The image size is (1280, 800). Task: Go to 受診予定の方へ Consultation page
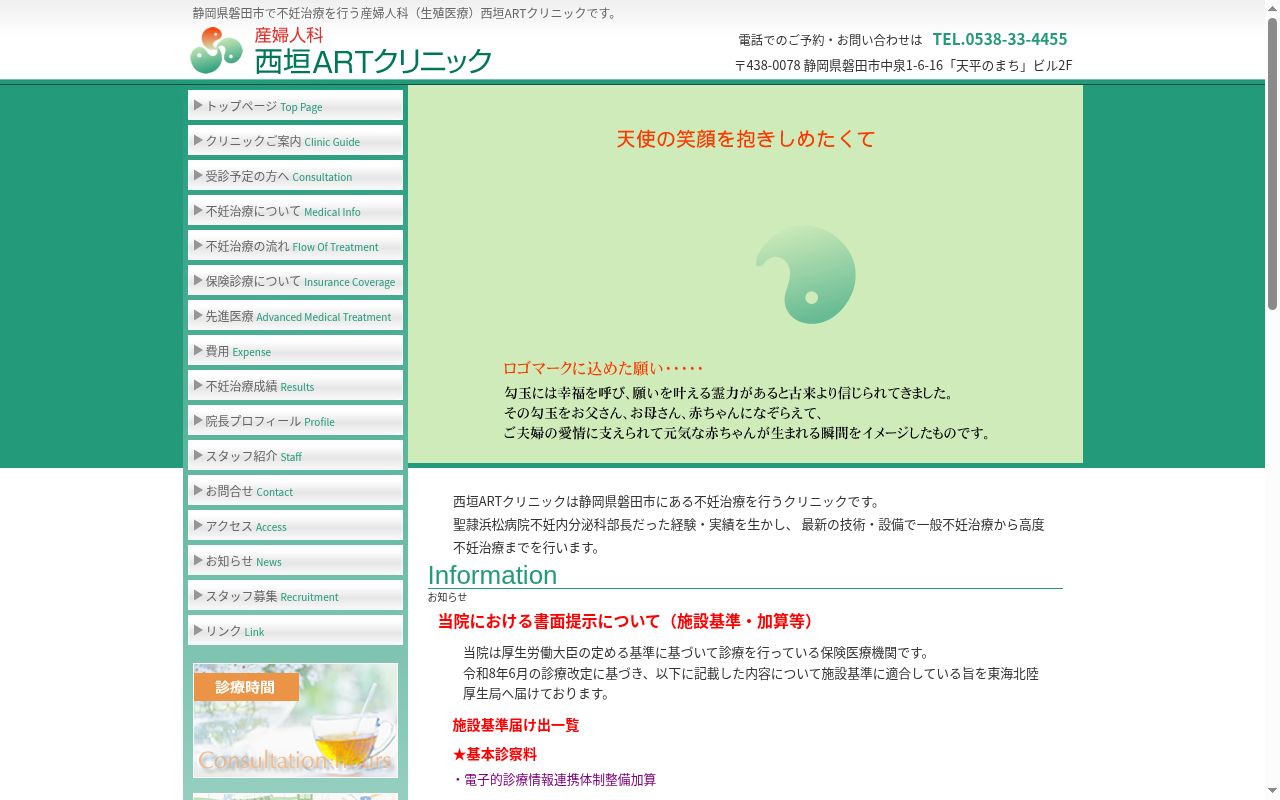[295, 175]
